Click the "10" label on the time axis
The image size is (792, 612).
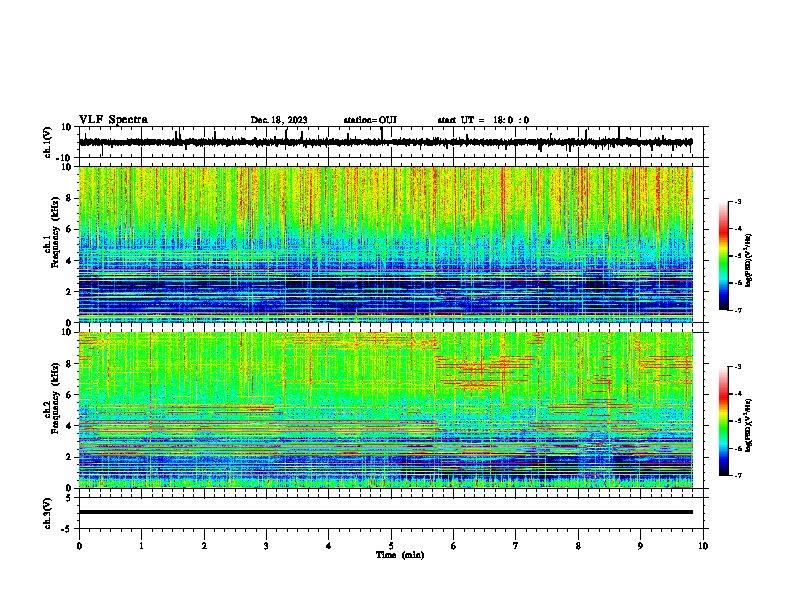click(x=703, y=546)
